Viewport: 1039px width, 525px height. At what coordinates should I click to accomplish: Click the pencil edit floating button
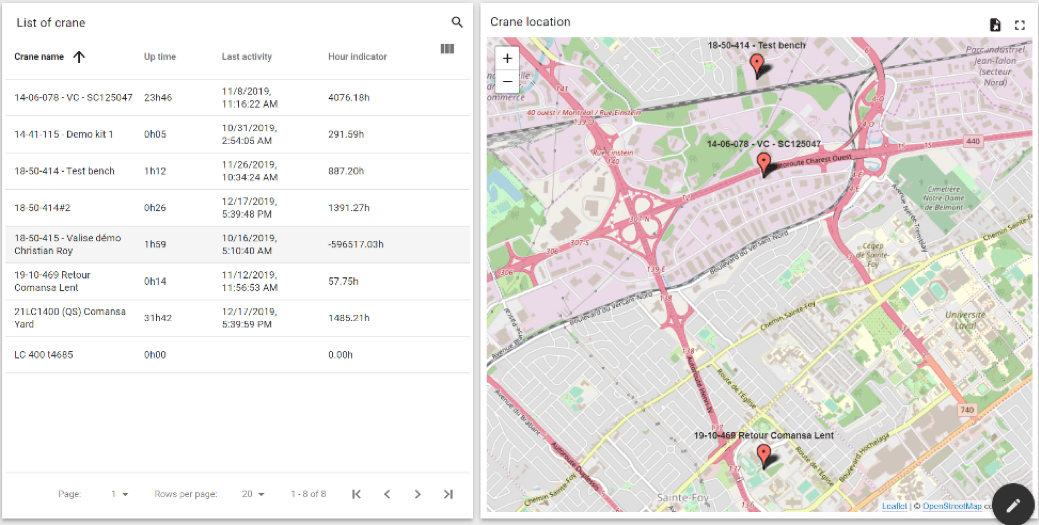pyautogui.click(x=1012, y=505)
